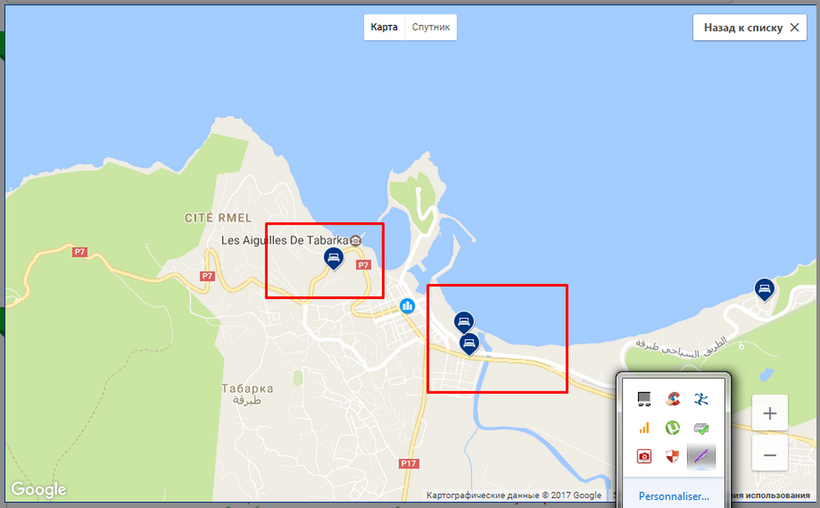Zoom out with the minus button
This screenshot has width=820, height=508.
(x=770, y=455)
